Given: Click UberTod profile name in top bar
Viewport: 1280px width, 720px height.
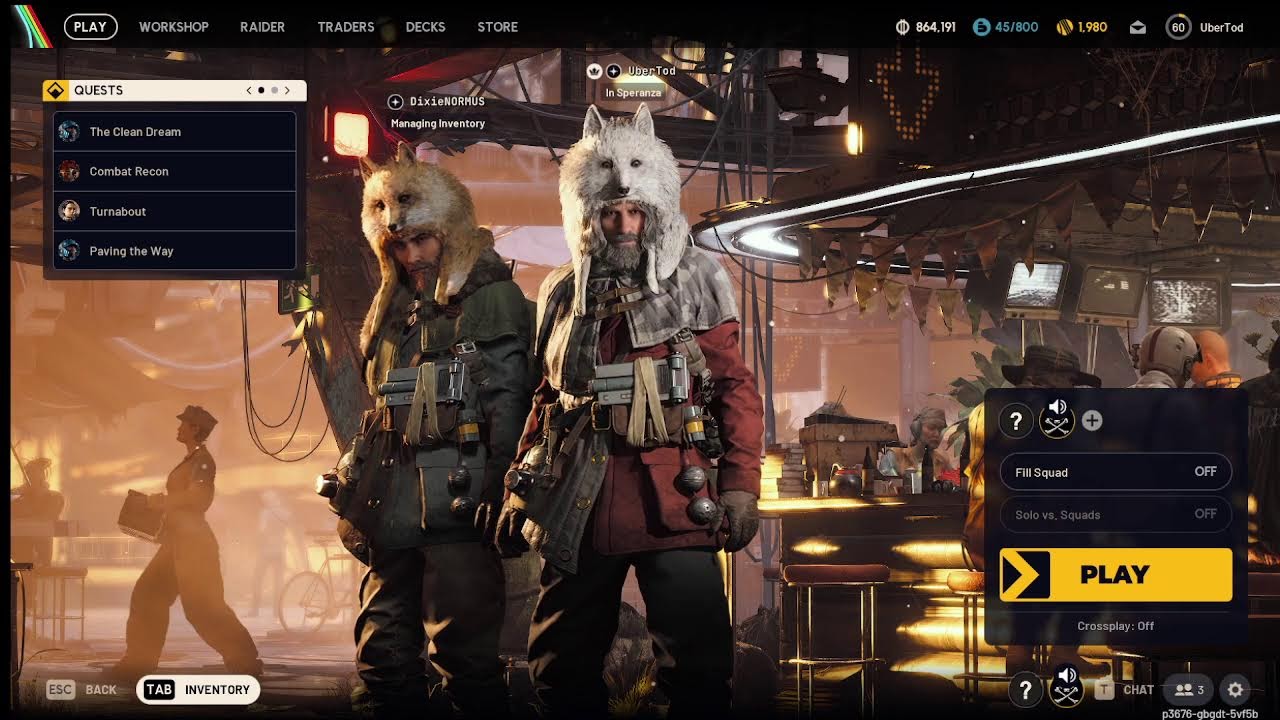Looking at the screenshot, I should pos(1221,28).
